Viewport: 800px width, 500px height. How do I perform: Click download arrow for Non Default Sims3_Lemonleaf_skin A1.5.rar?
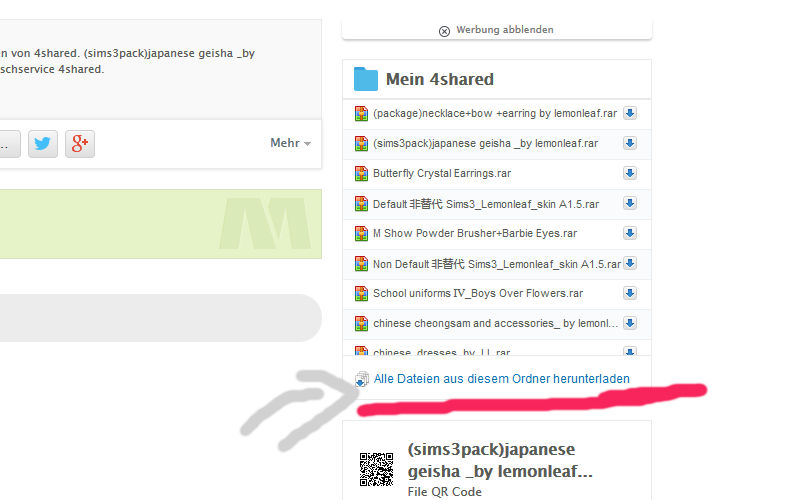[630, 263]
